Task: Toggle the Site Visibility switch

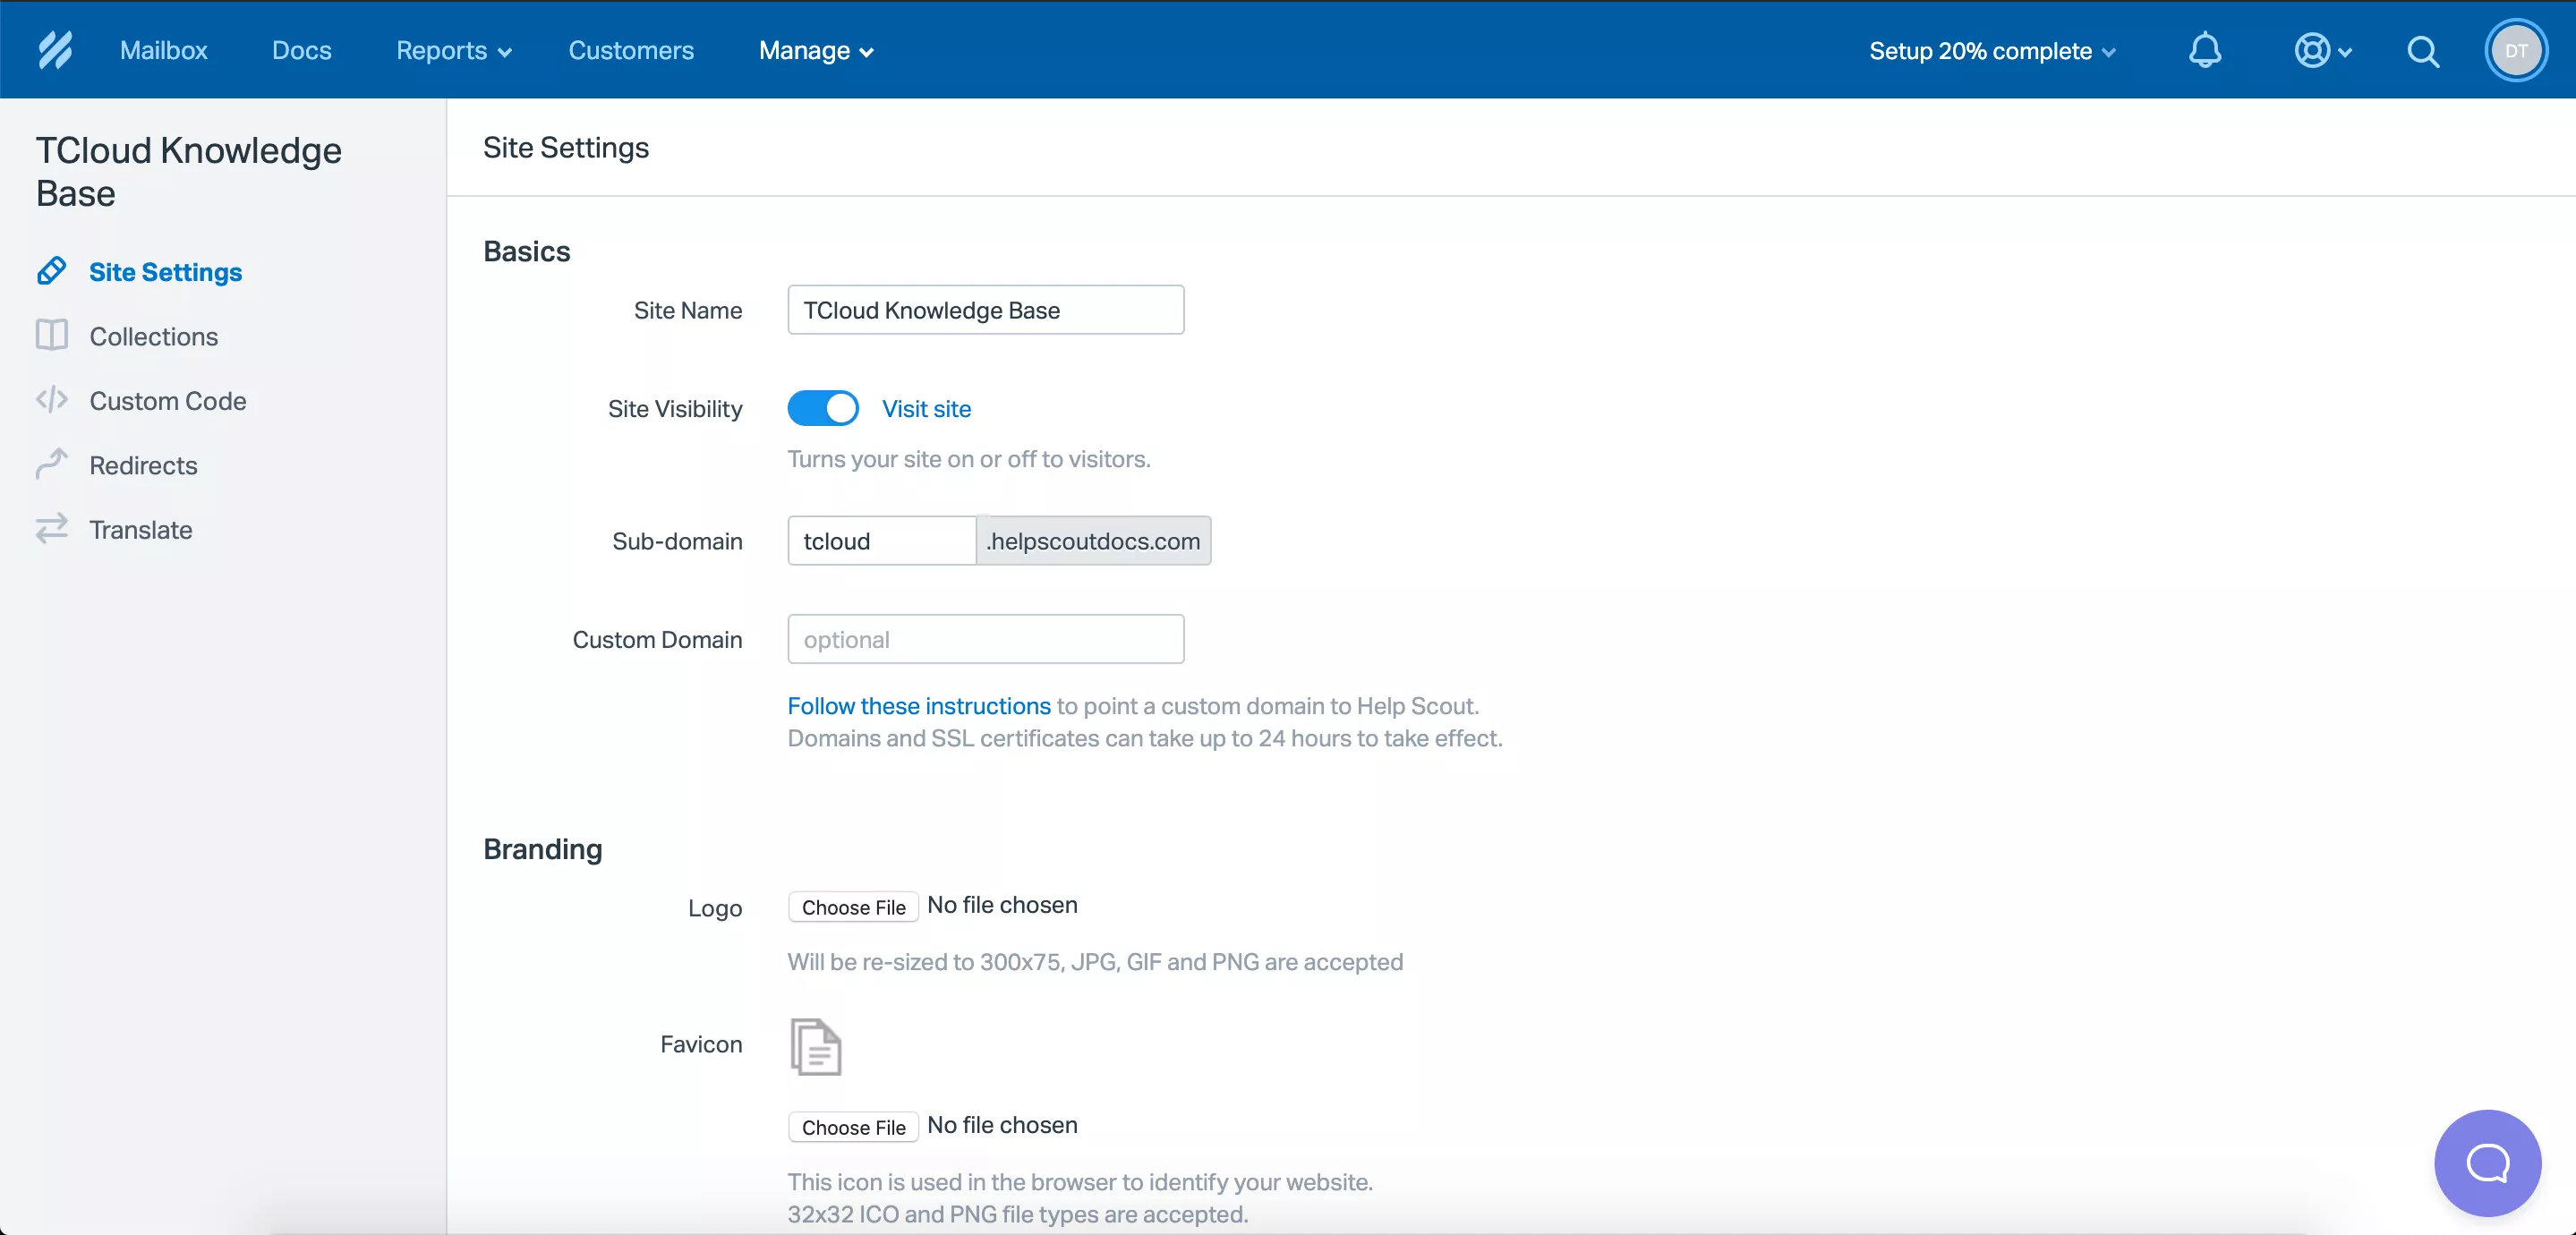Action: pos(823,408)
